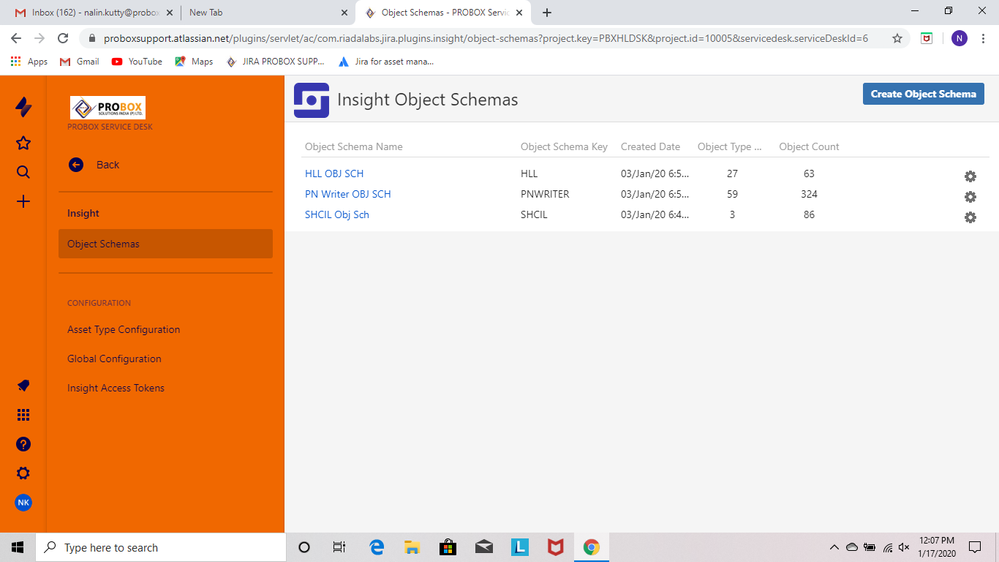Switch to the Gmail Inbox tab
This screenshot has height=562, width=999.
[x=93, y=12]
